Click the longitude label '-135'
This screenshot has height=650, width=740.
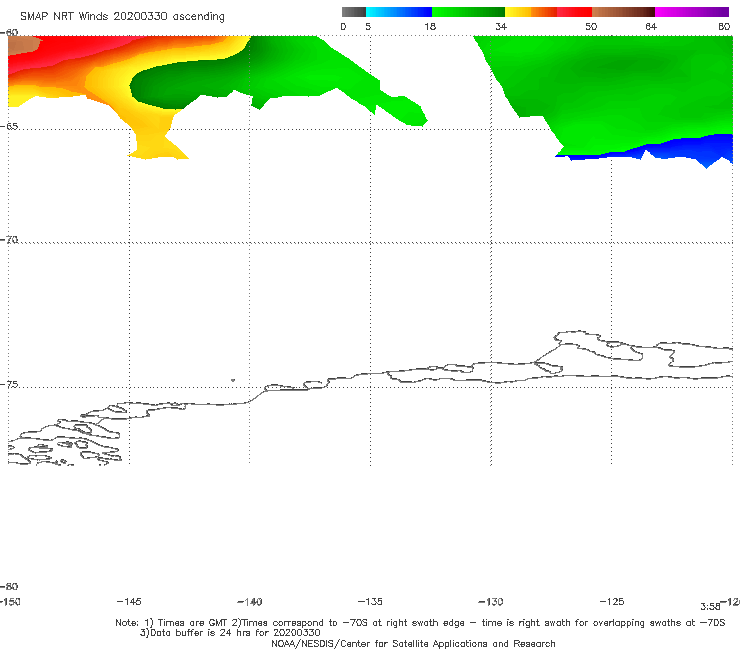point(370,602)
